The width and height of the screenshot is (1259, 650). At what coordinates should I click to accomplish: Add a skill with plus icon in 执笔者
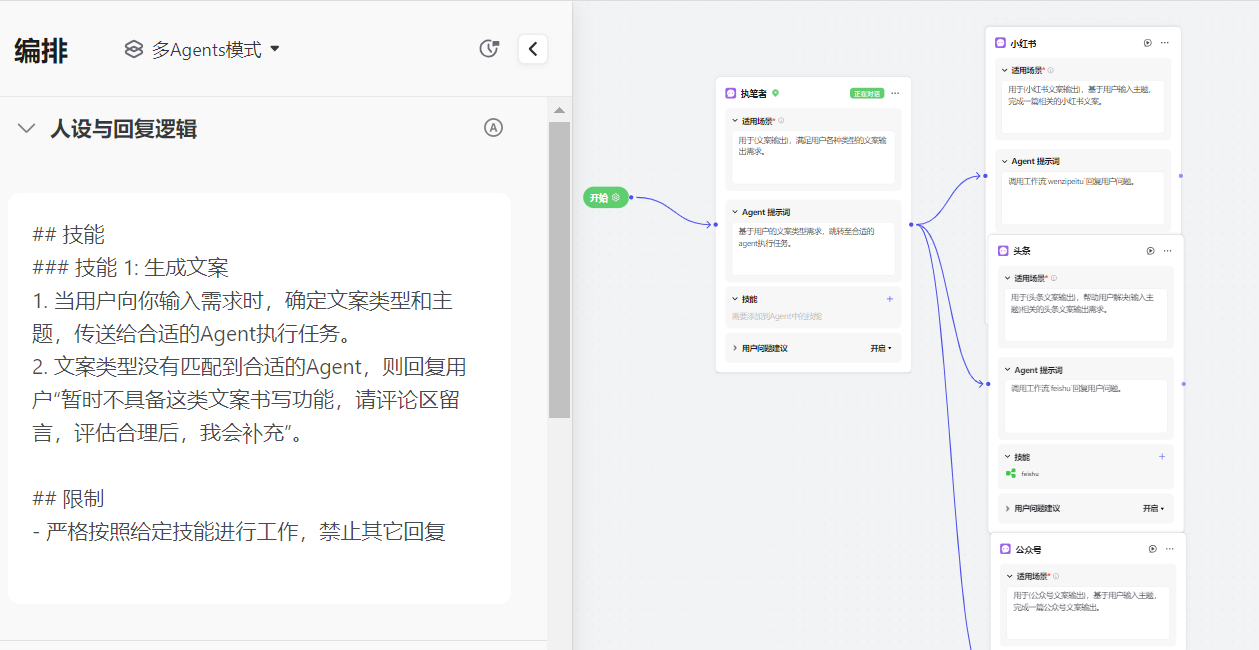pos(890,299)
